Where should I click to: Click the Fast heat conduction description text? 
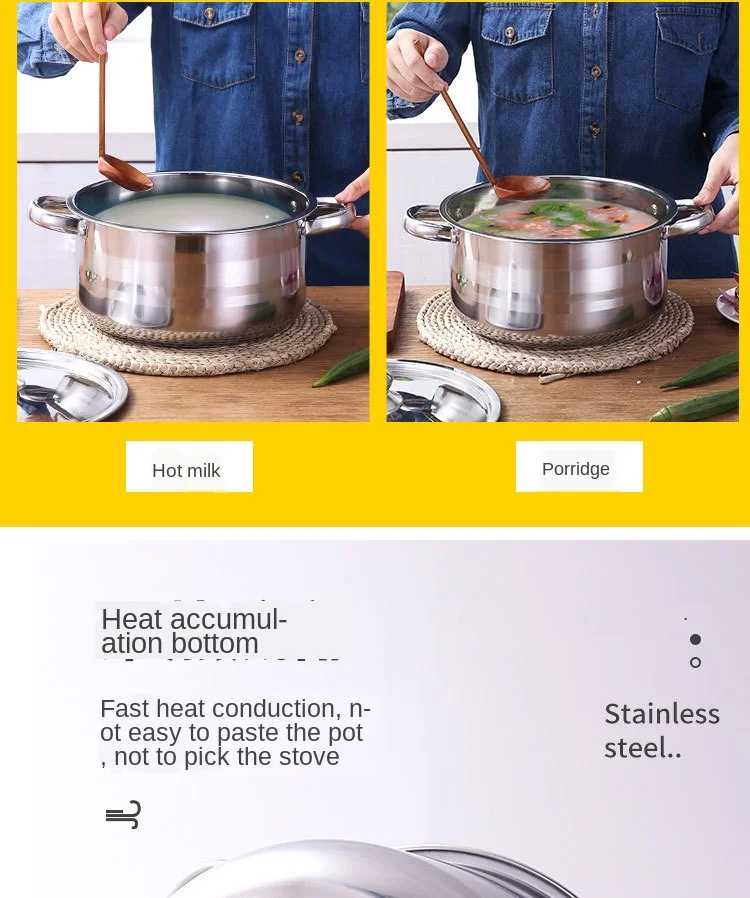coord(235,732)
